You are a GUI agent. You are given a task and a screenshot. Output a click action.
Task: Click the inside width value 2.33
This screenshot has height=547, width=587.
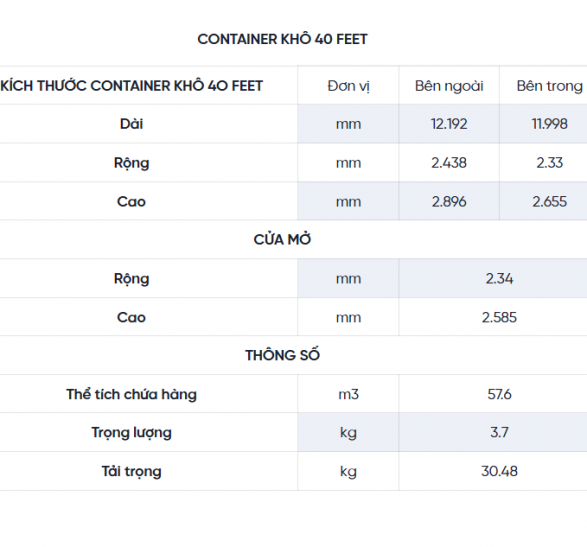pos(550,163)
